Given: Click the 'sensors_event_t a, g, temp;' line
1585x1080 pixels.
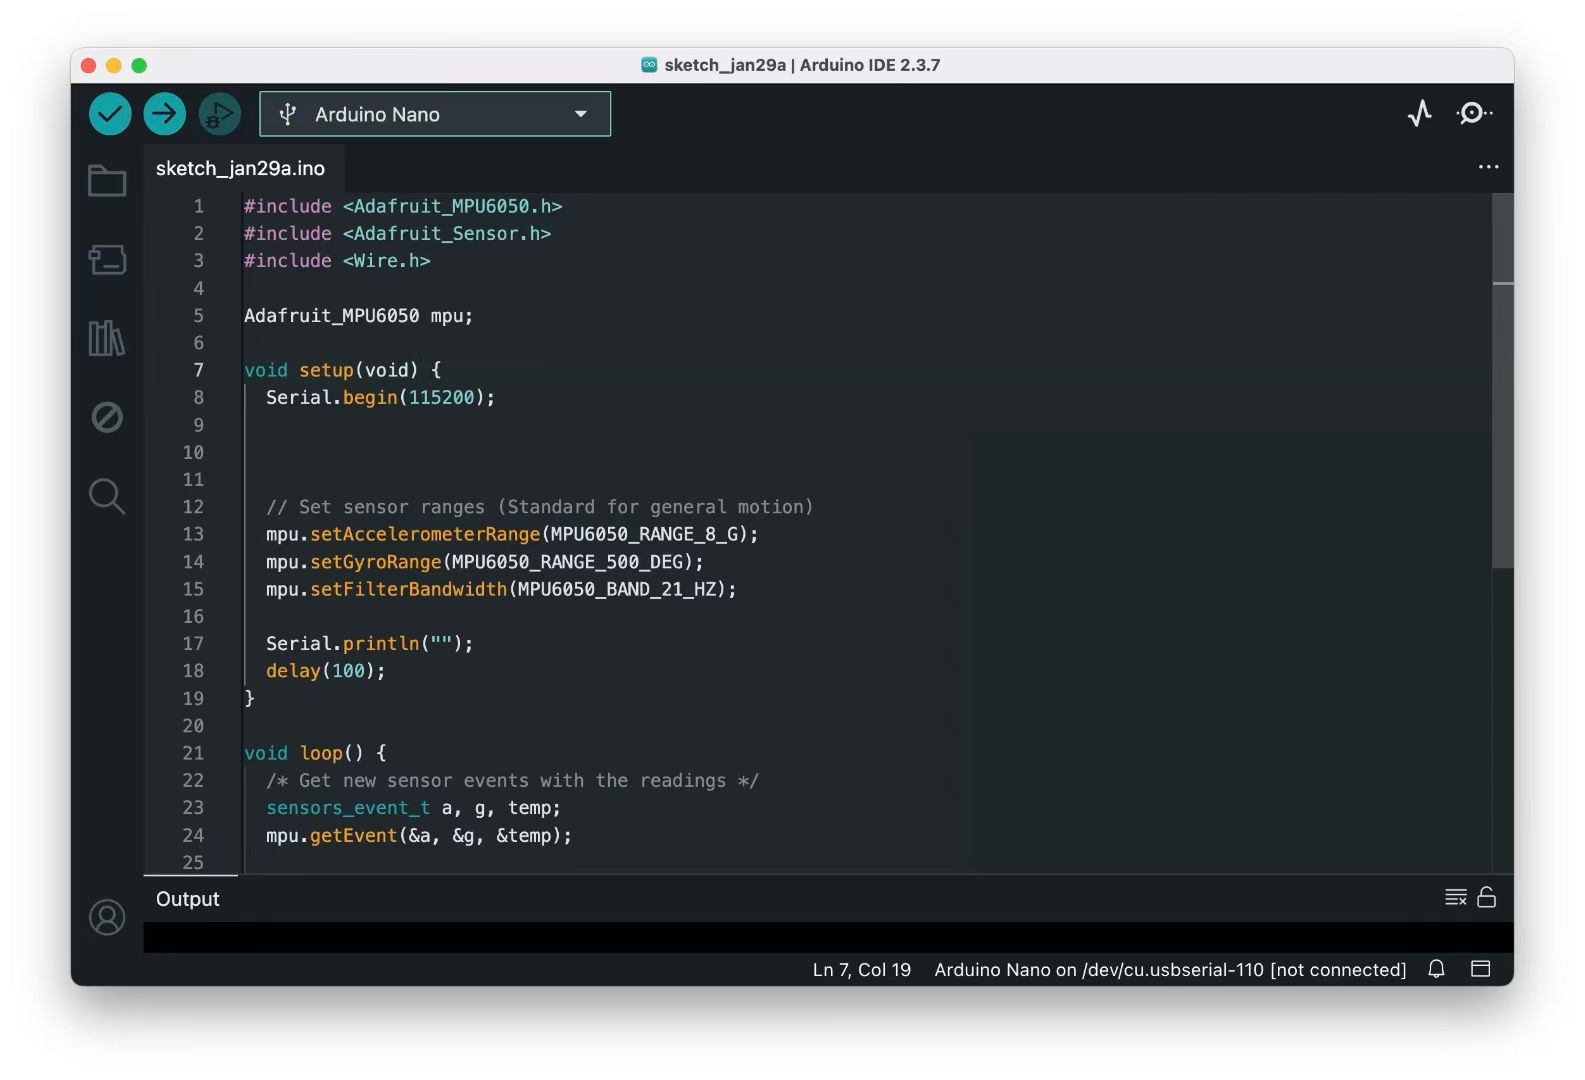Looking at the screenshot, I should point(413,808).
